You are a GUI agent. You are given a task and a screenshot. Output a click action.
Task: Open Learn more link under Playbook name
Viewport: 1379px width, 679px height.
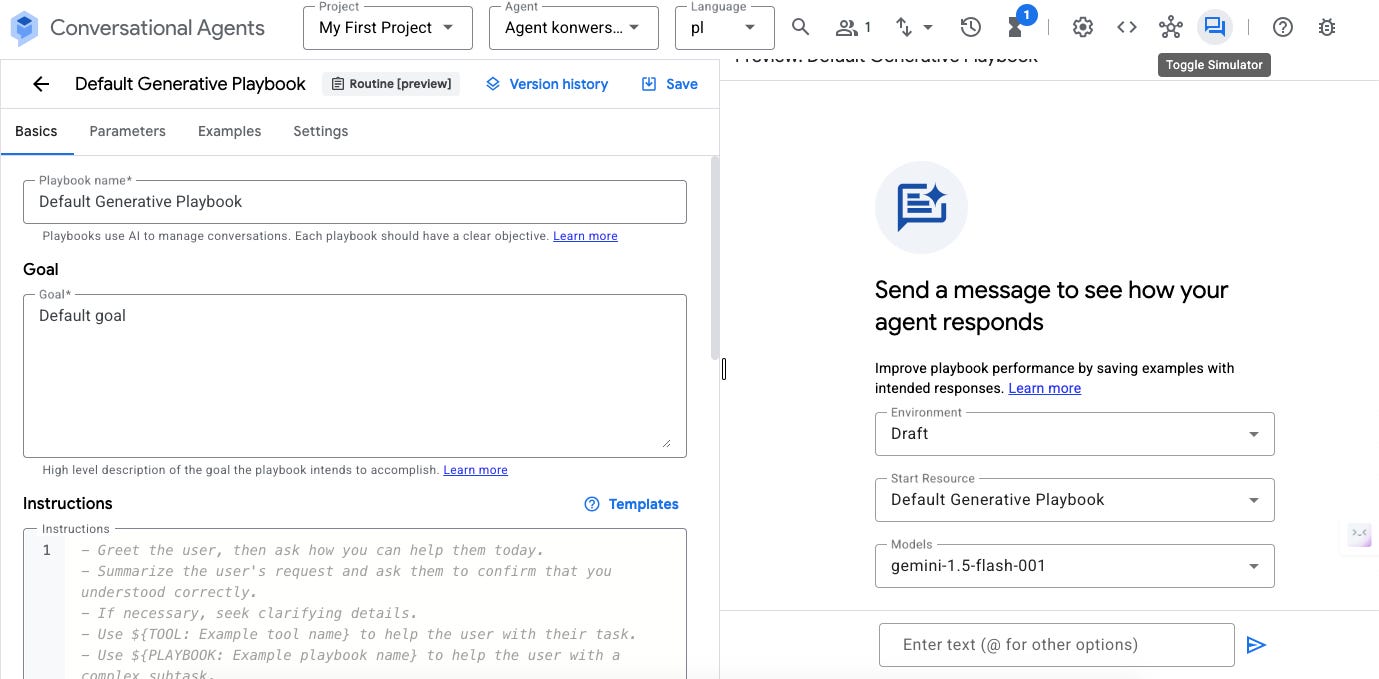coord(585,236)
